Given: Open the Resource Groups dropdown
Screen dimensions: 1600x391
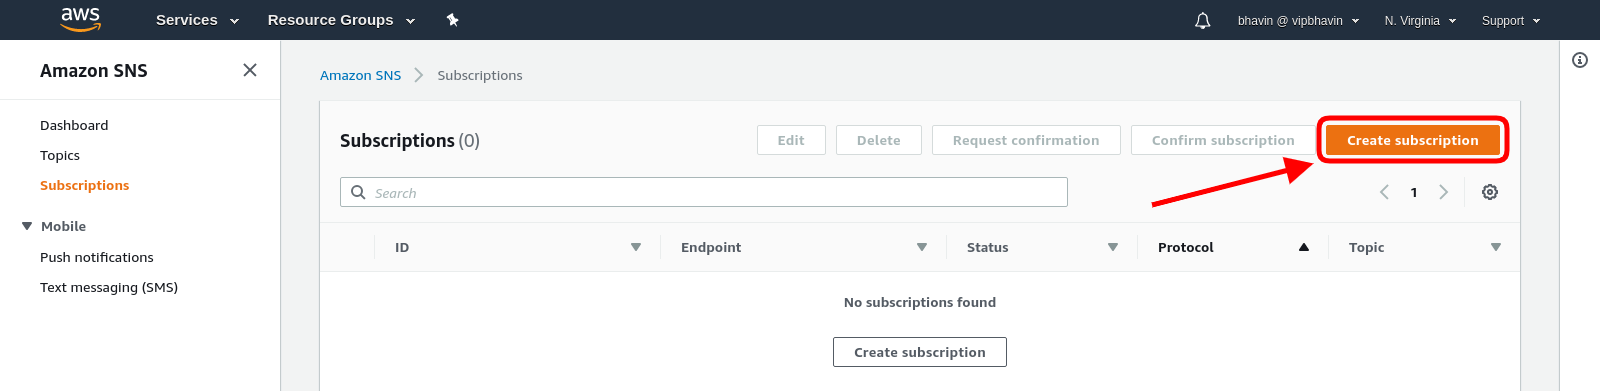Looking at the screenshot, I should tap(341, 20).
